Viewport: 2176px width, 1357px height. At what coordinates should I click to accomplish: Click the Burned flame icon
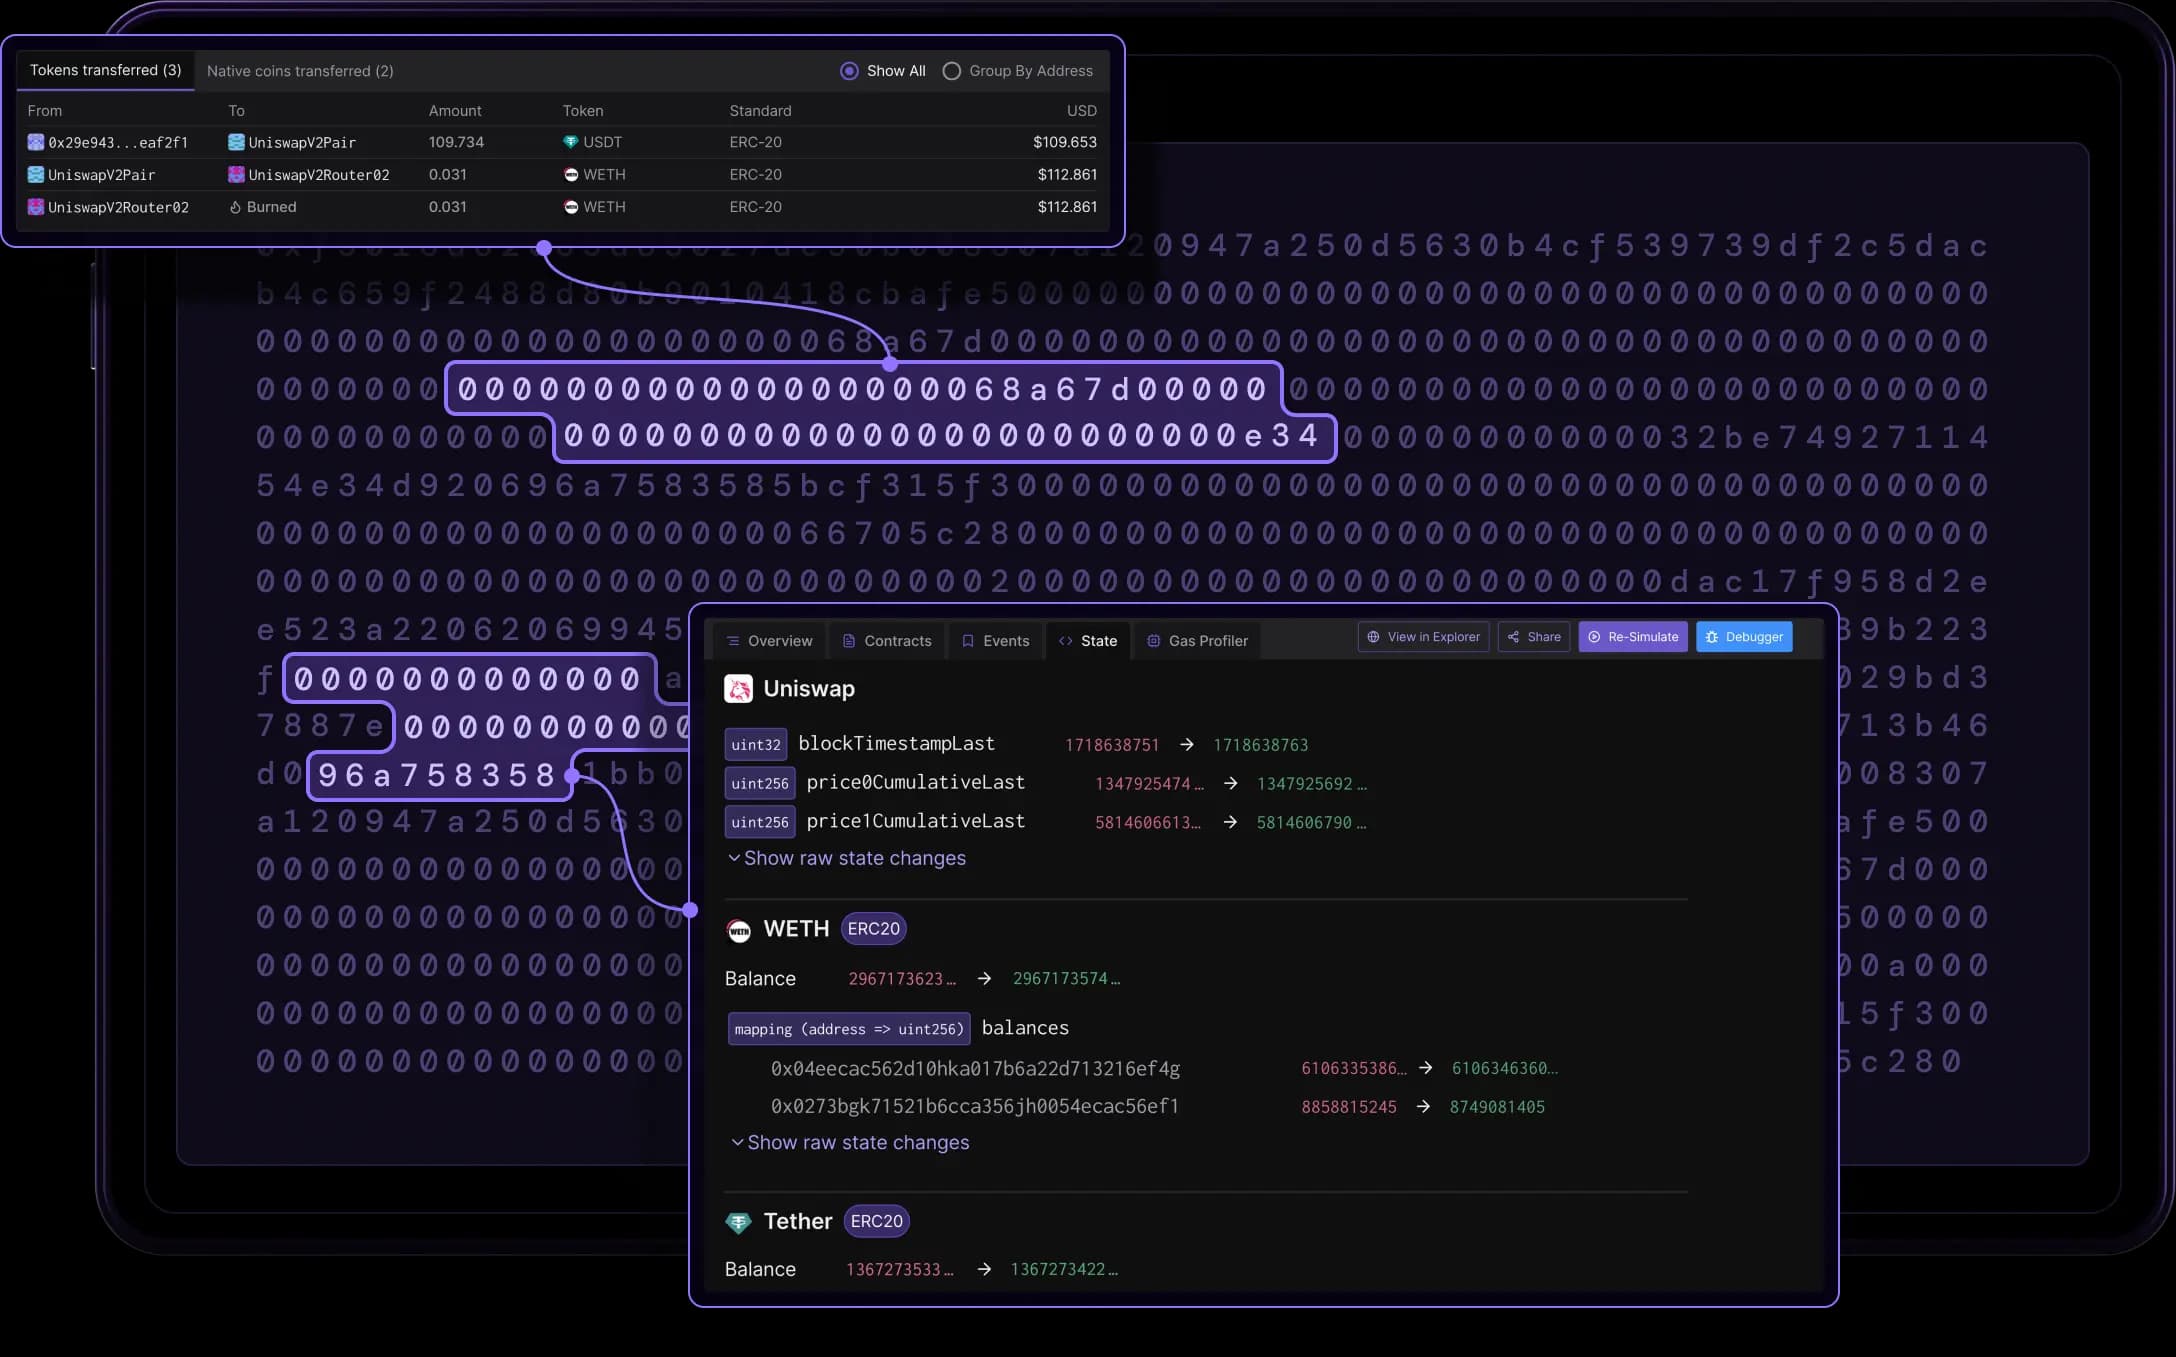(235, 207)
